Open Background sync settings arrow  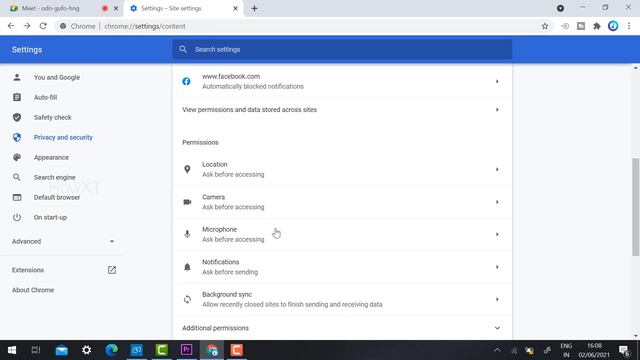coord(497,299)
